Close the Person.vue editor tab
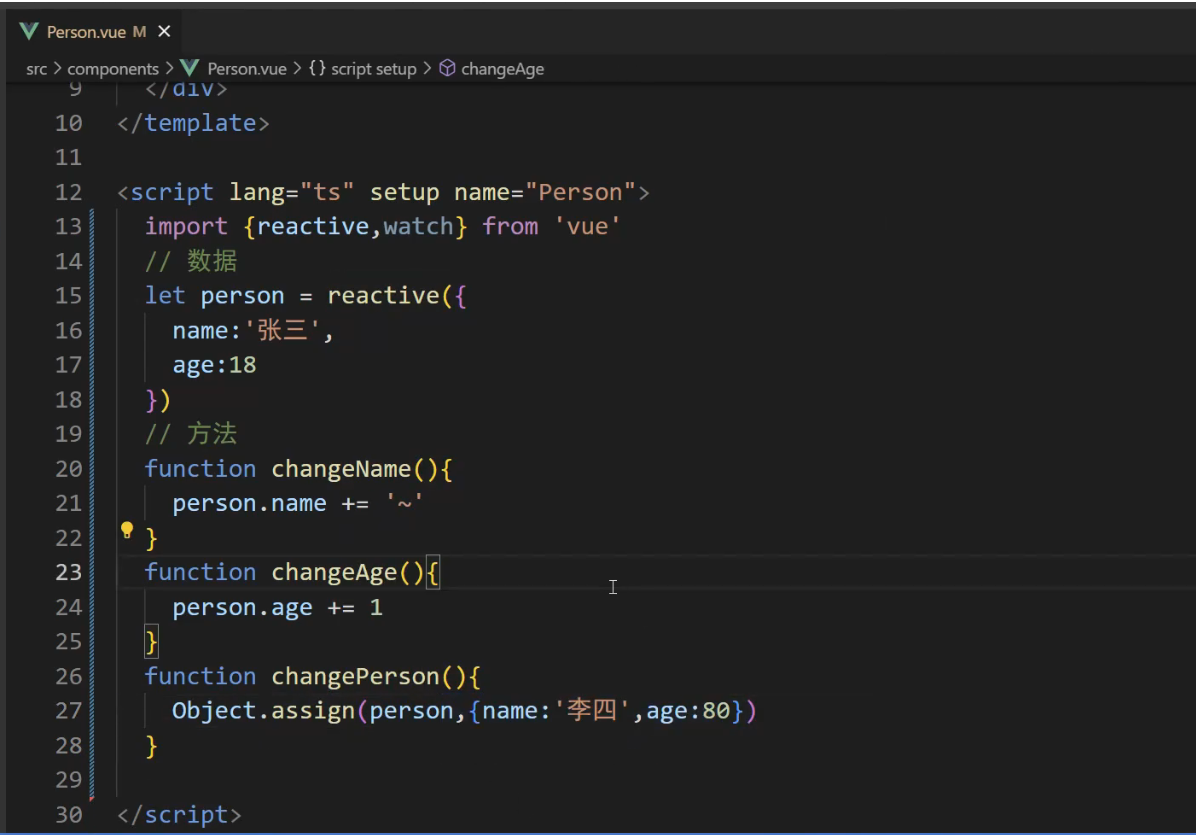This screenshot has height=835, width=1196. [x=164, y=31]
